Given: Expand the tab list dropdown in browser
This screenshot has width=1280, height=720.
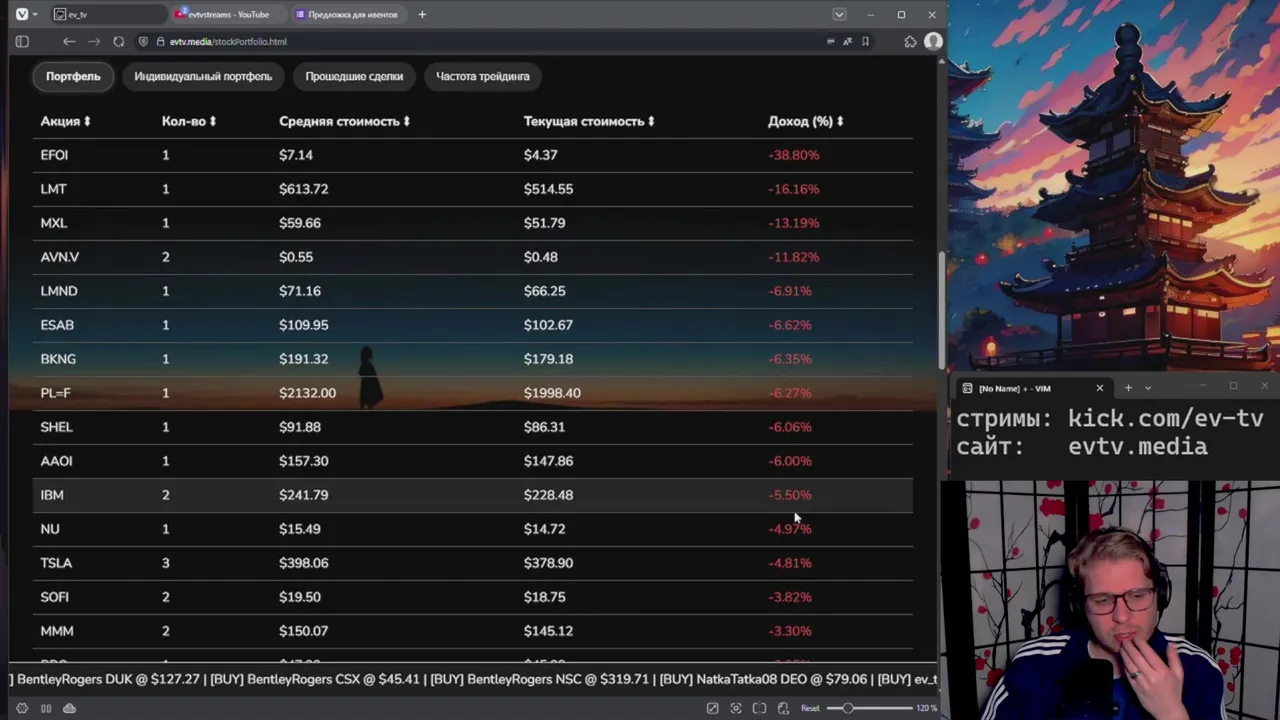Looking at the screenshot, I should [839, 14].
